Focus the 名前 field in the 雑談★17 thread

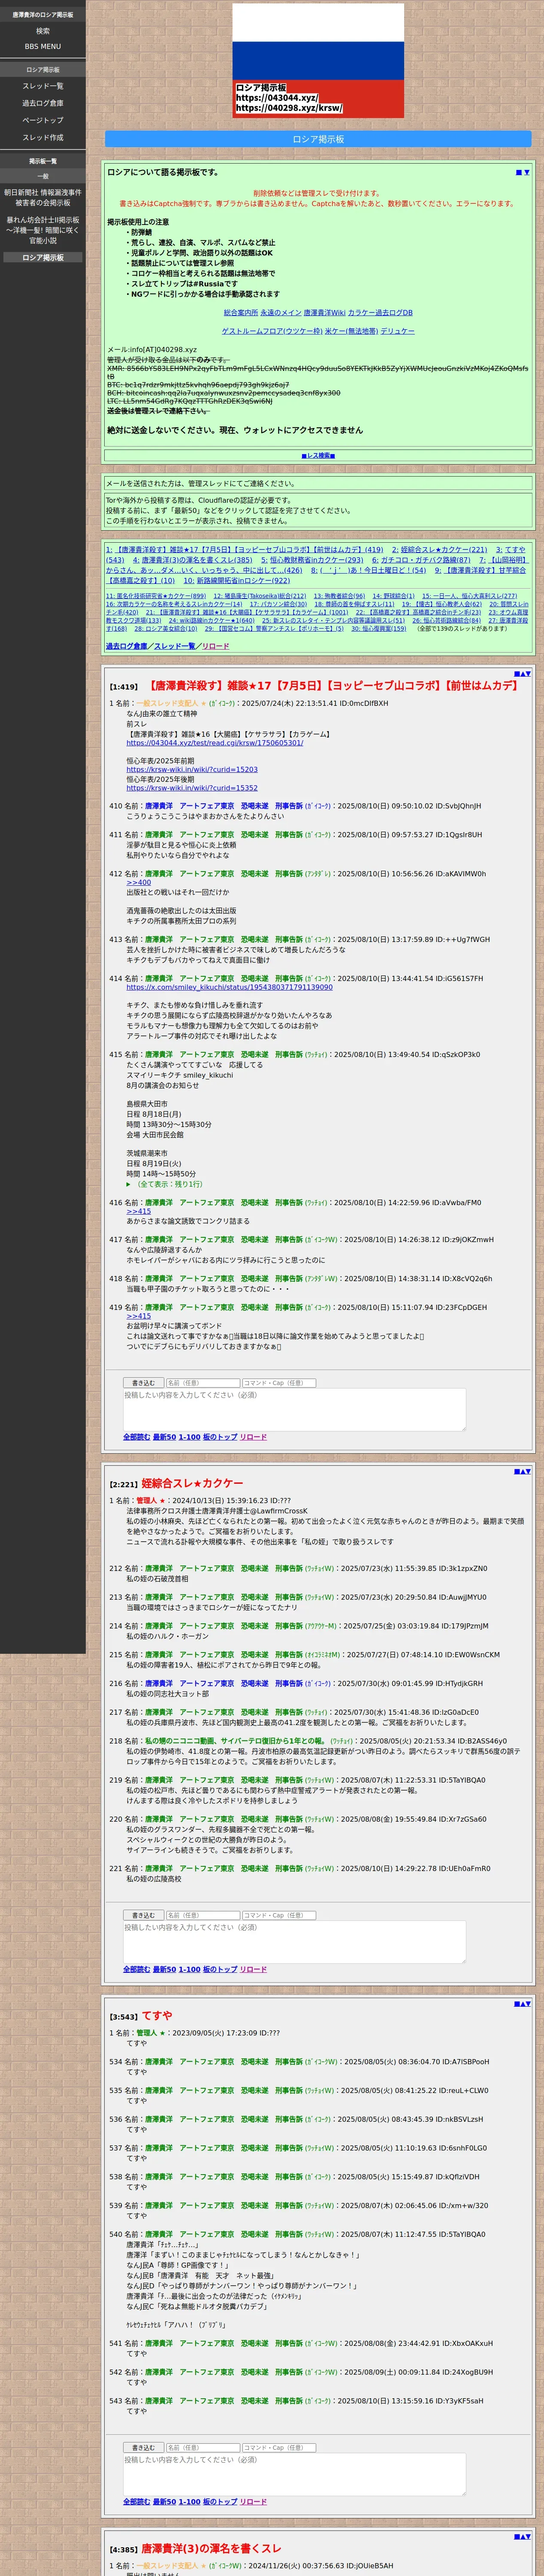point(202,1383)
